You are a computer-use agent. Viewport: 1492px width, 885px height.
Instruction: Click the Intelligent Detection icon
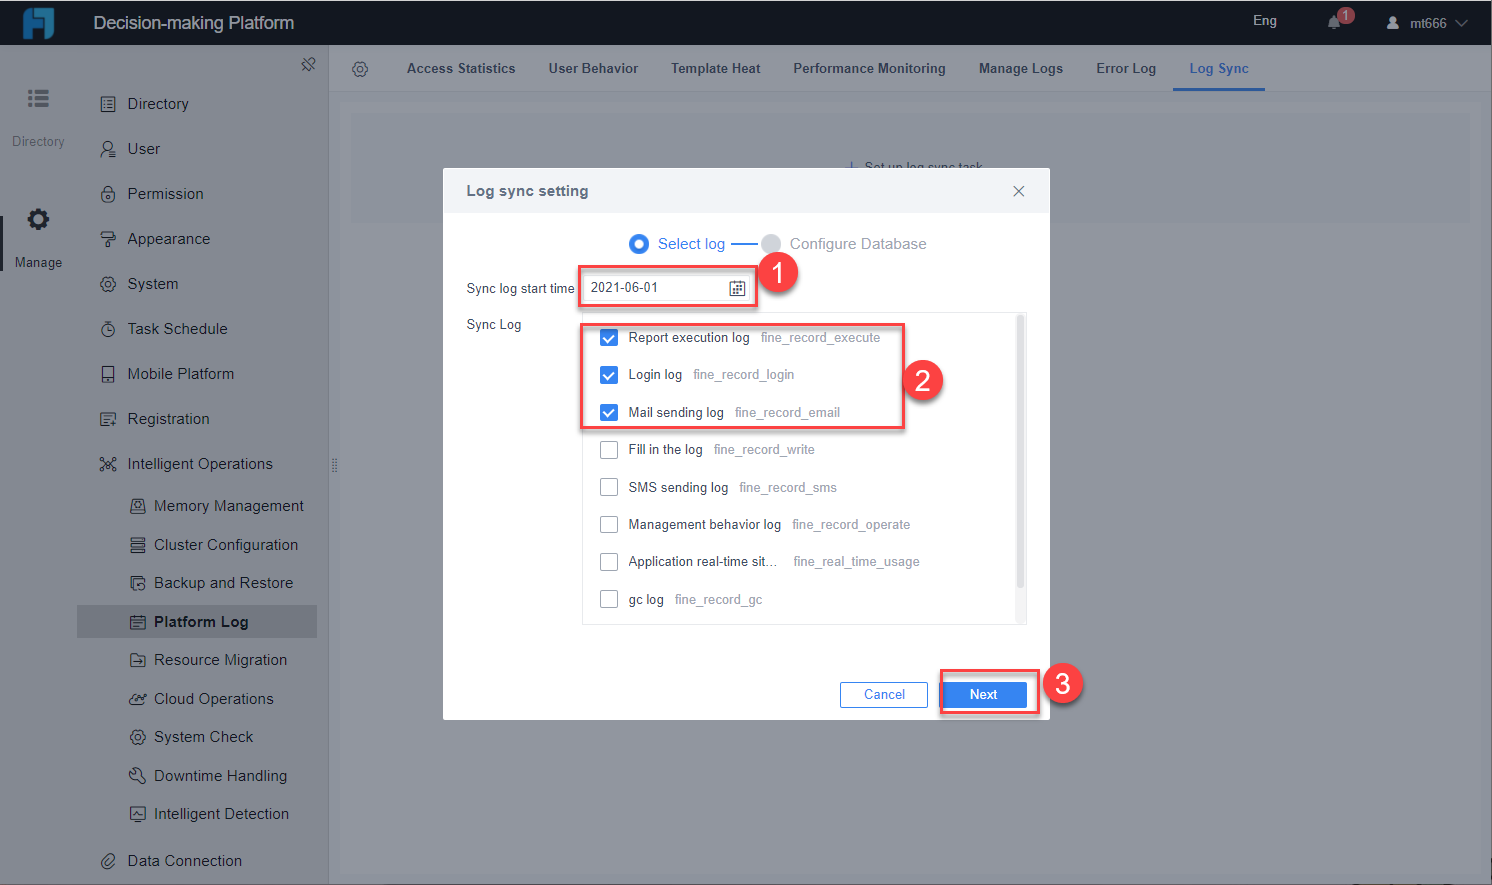coord(138,814)
